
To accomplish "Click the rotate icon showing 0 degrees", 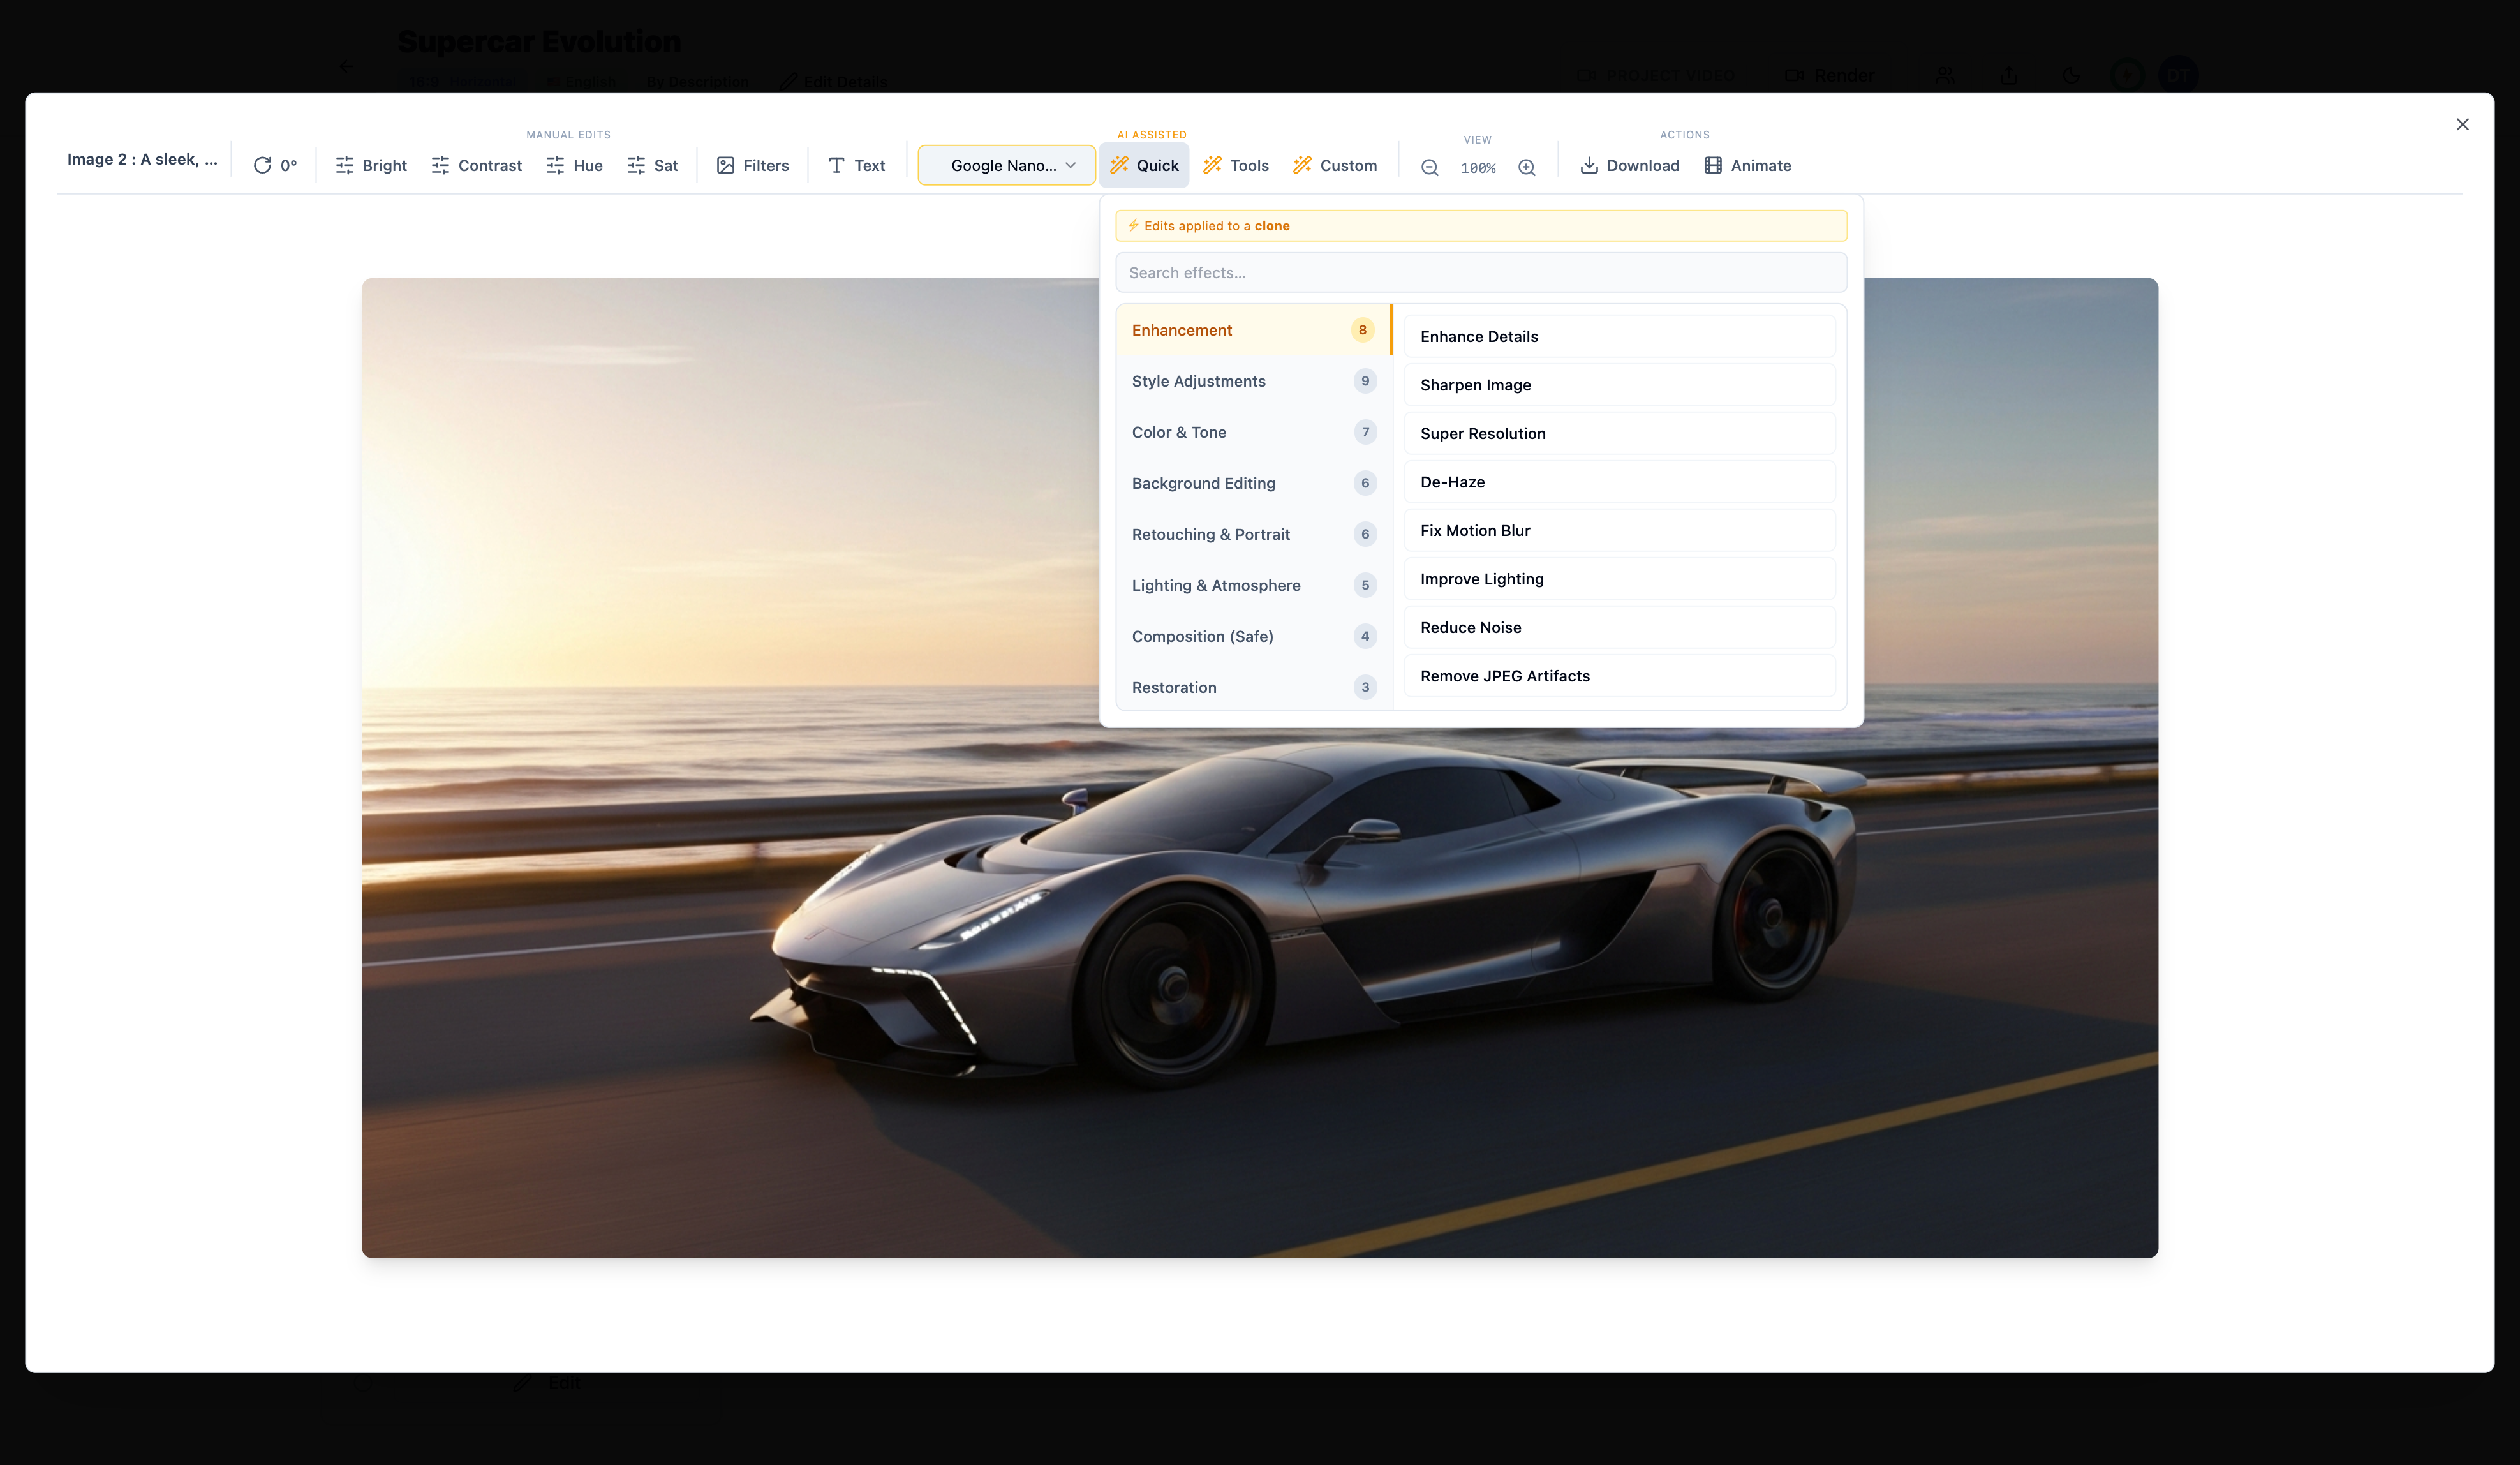I will [275, 165].
